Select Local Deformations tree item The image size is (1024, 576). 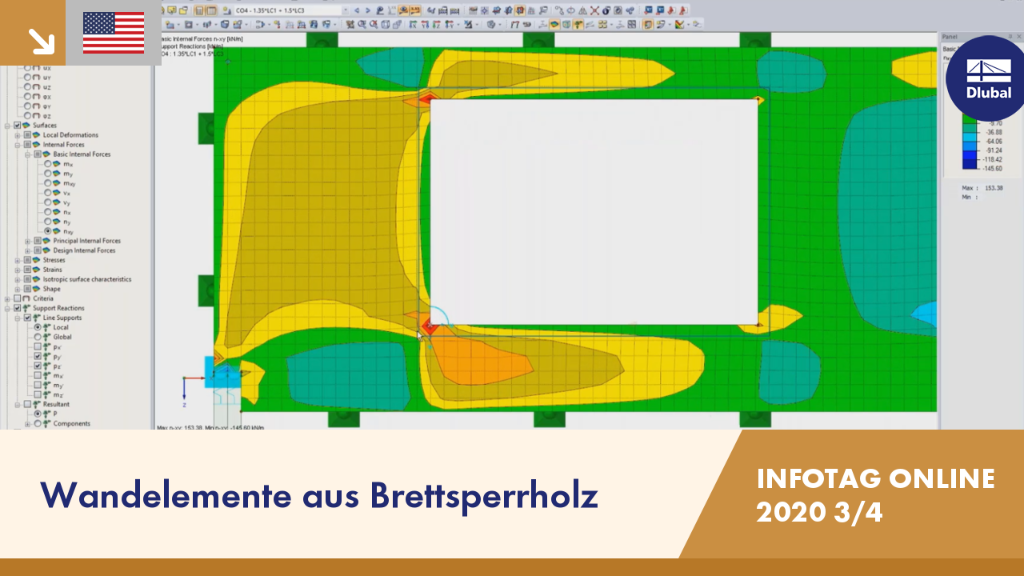(71, 135)
